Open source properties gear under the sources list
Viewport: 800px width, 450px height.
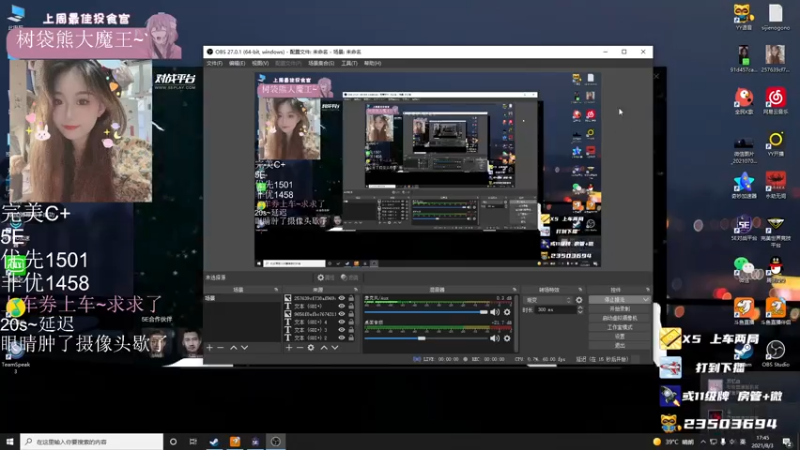coord(311,347)
